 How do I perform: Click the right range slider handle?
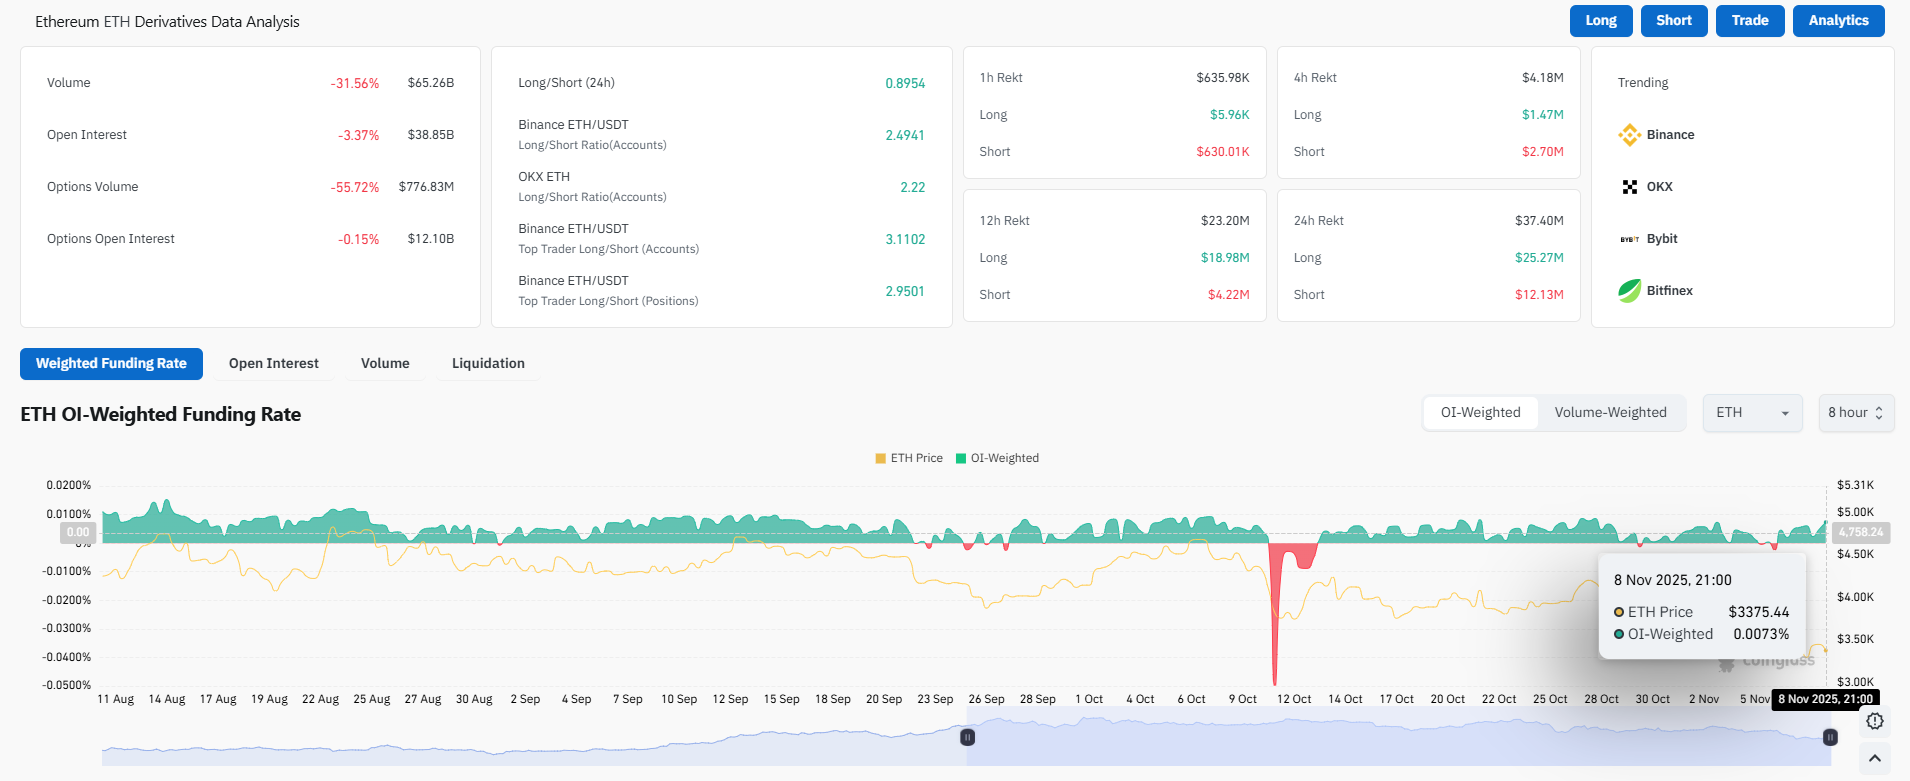(1830, 737)
